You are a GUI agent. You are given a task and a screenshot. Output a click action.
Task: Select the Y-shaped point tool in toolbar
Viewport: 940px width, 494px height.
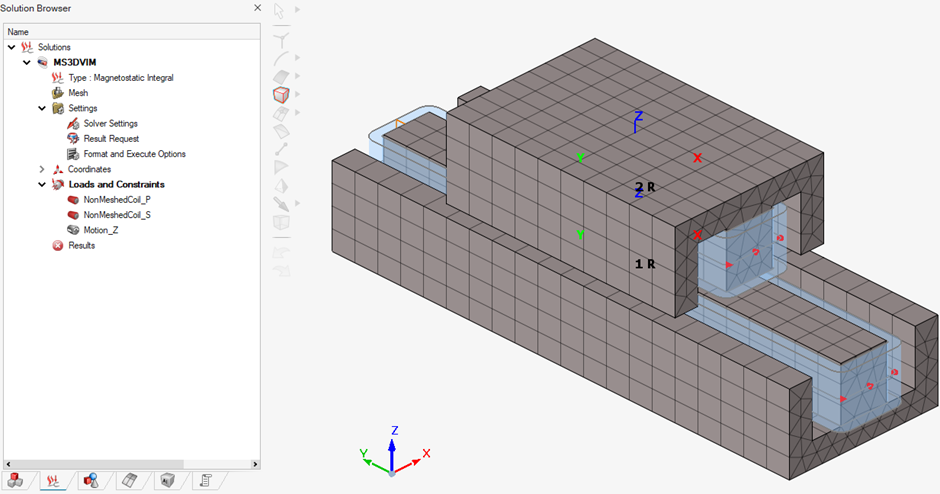tap(280, 38)
